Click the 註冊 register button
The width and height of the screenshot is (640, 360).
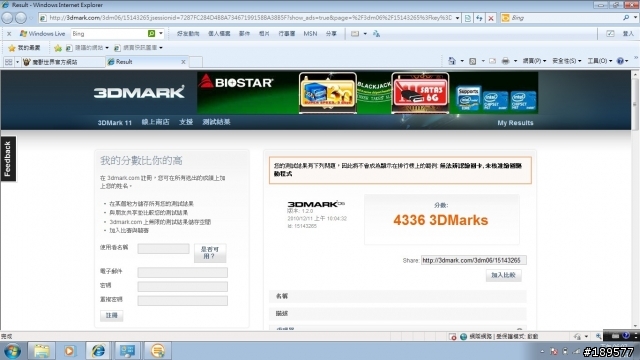point(111,316)
